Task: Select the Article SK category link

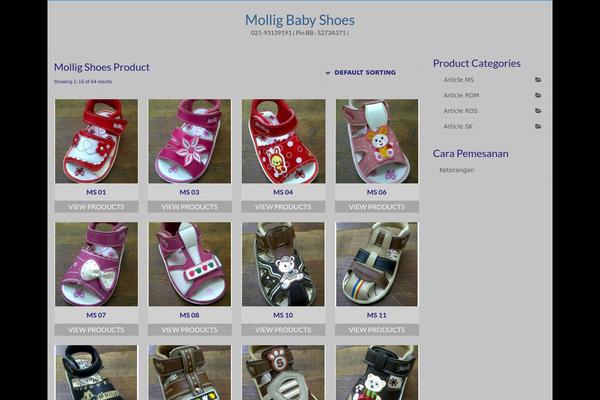Action: pyautogui.click(x=458, y=126)
